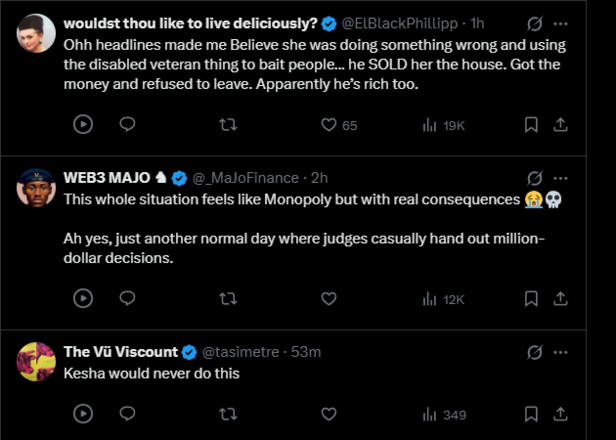
Task: Share the Vū Viscount tweet
Action: pyautogui.click(x=562, y=413)
